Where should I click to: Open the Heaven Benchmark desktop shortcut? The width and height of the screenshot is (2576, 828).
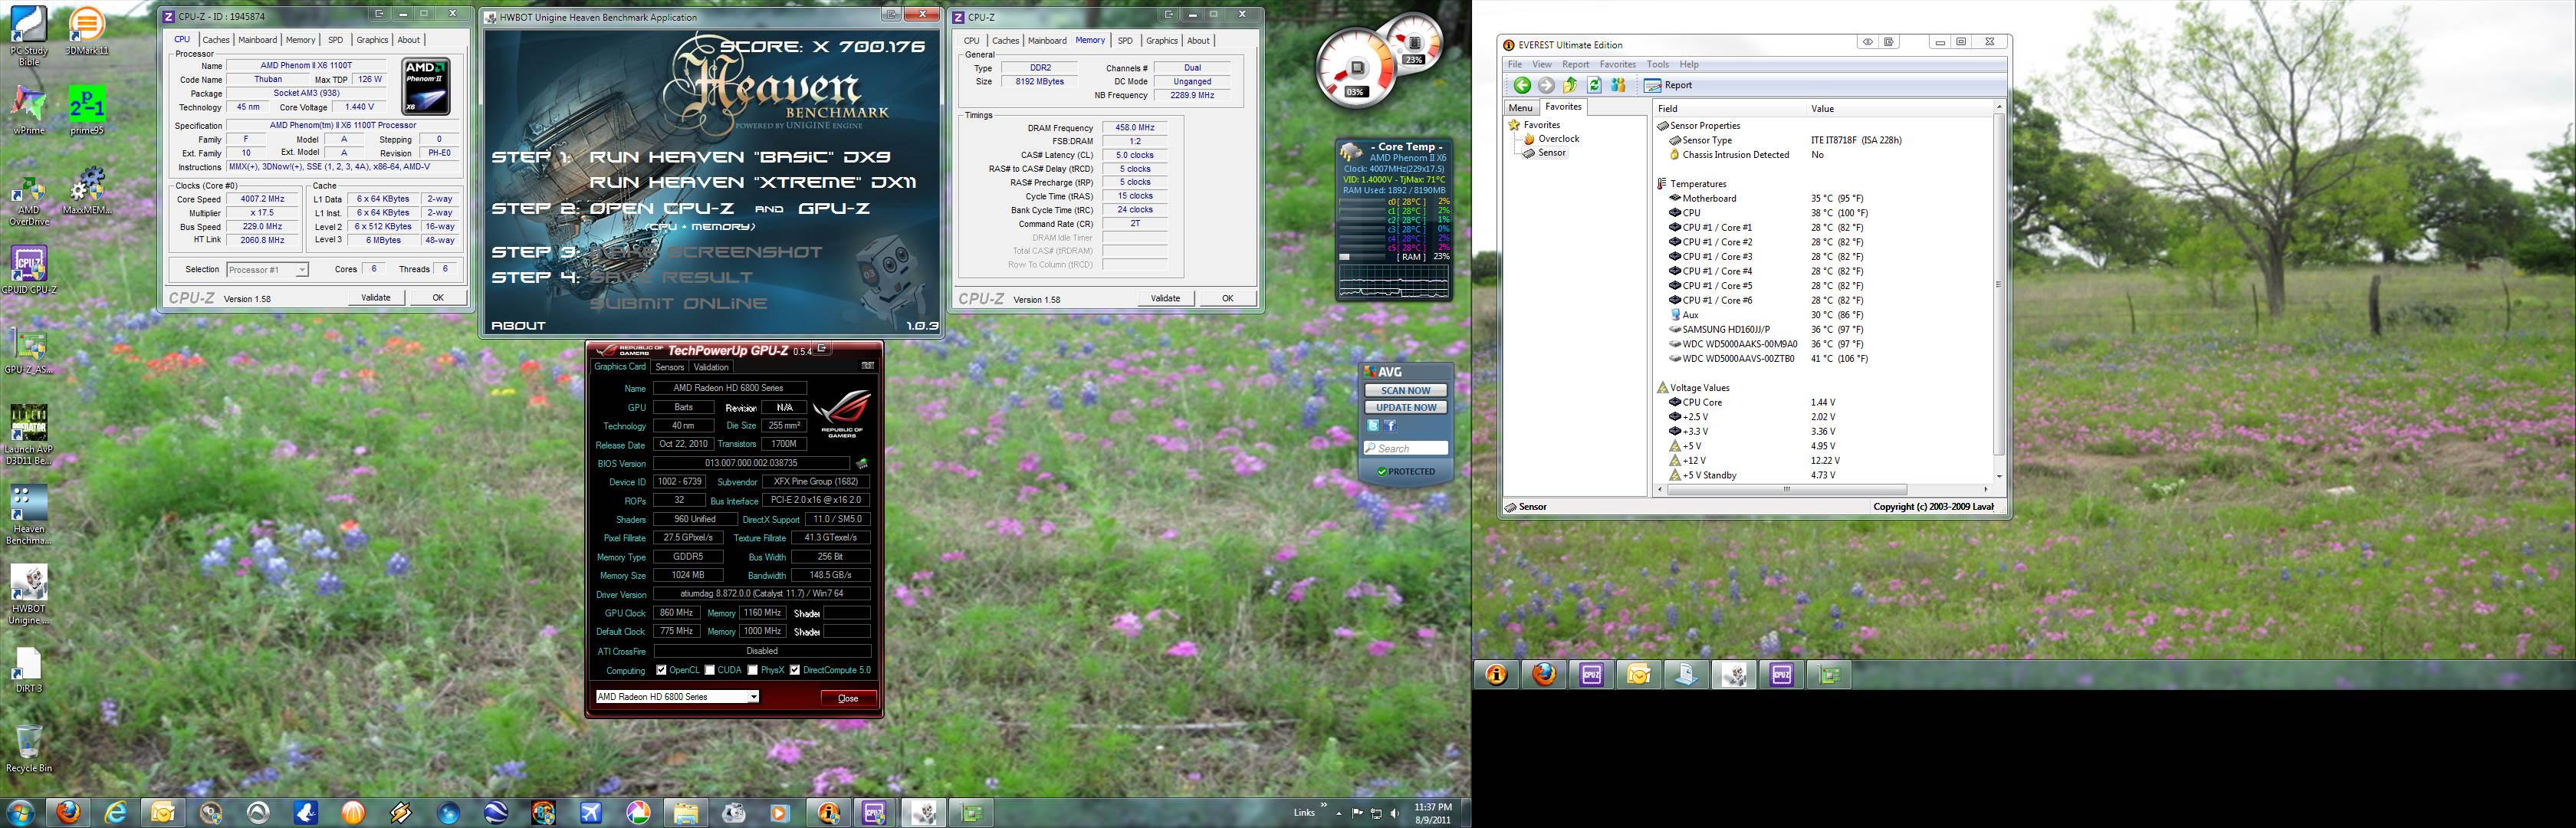(x=29, y=517)
